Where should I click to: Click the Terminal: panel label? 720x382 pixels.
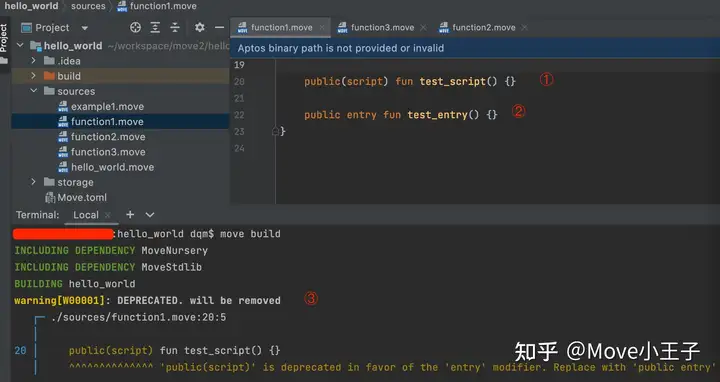(38, 215)
